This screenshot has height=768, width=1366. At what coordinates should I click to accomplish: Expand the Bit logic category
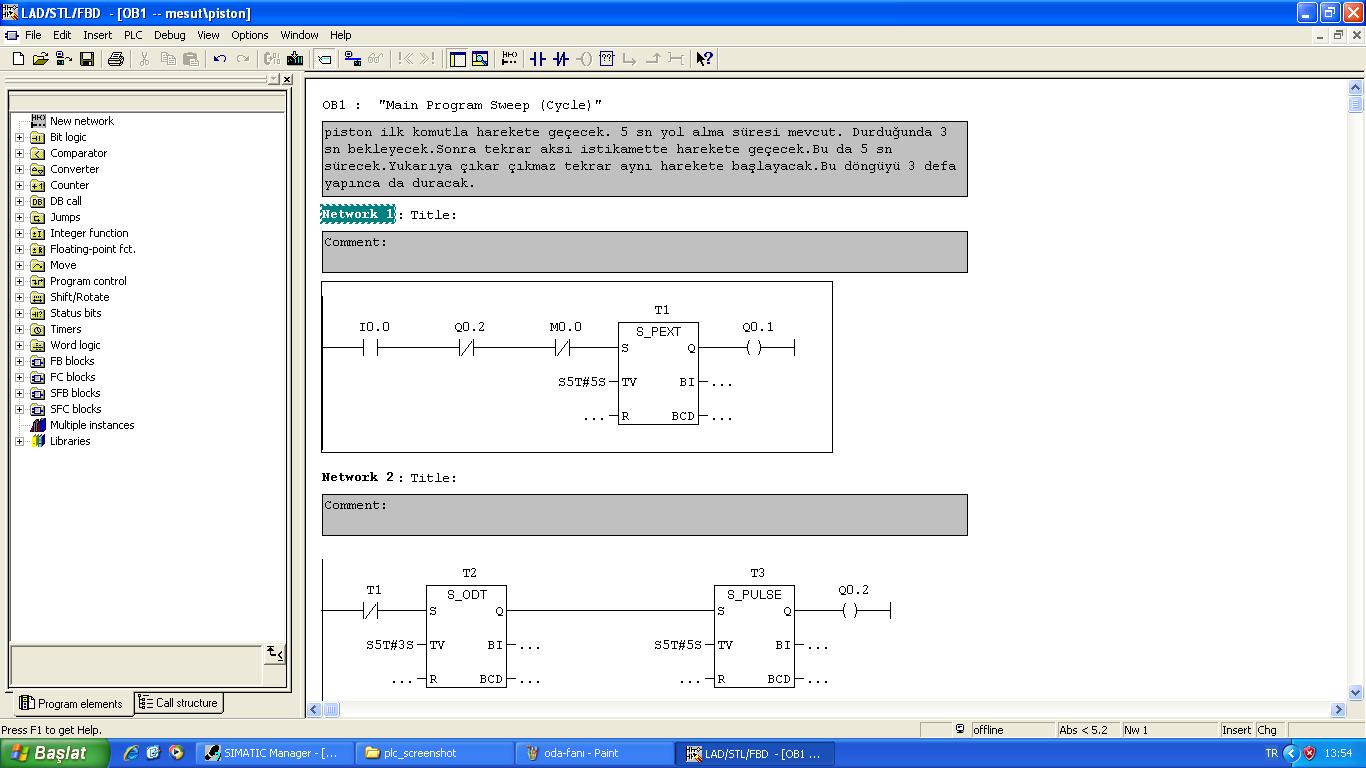tap(19, 137)
